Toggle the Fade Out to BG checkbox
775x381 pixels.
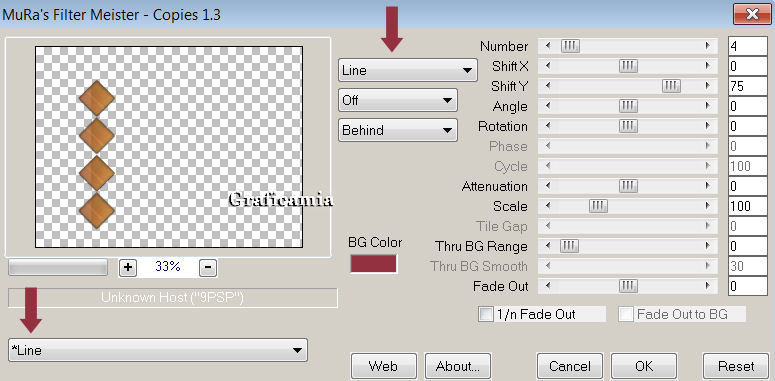(x=626, y=314)
